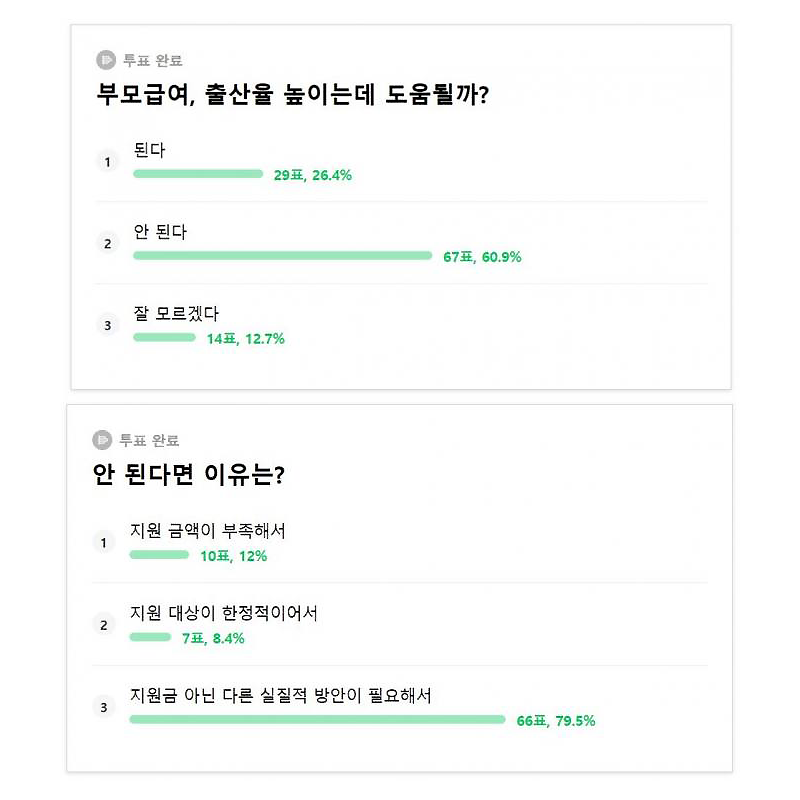
Task: Select number 1 circle for 된다
Action: [x=107, y=162]
